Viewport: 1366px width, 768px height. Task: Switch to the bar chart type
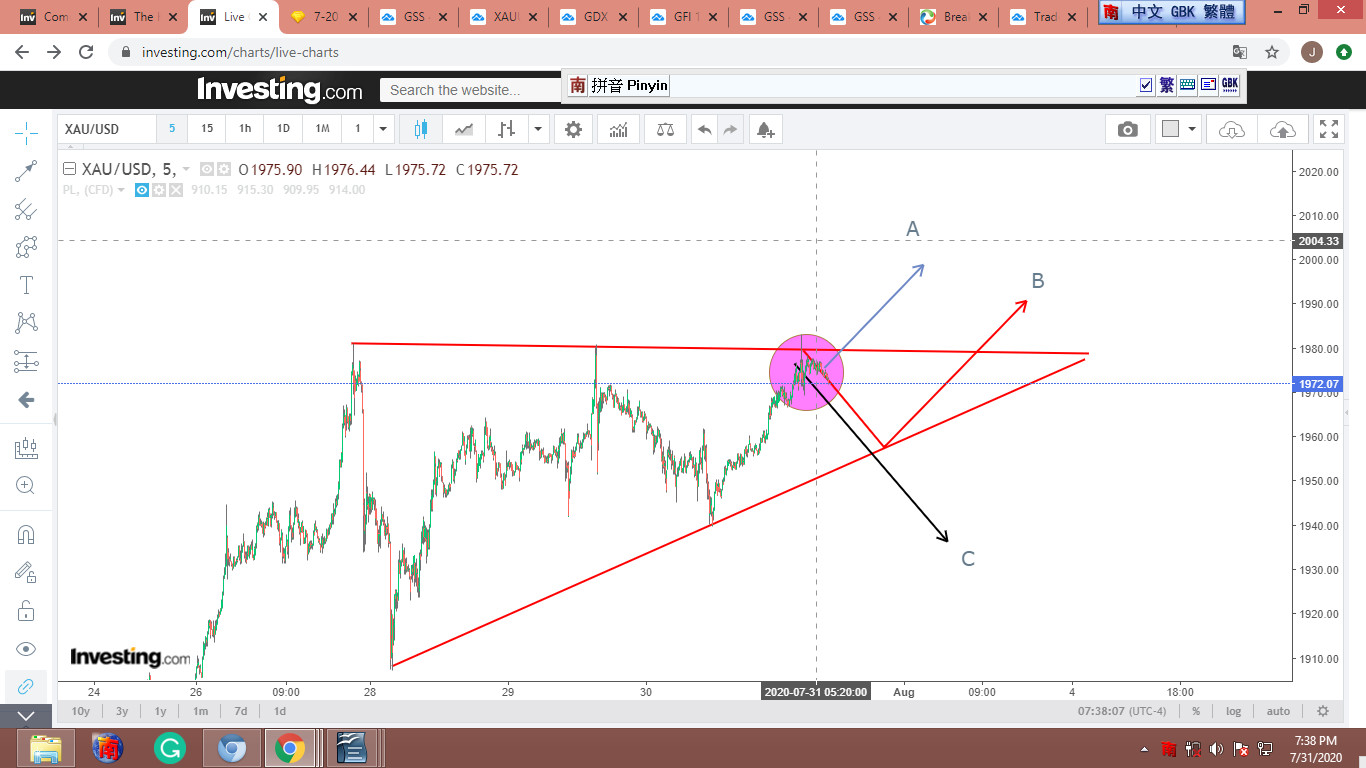pyautogui.click(x=508, y=129)
